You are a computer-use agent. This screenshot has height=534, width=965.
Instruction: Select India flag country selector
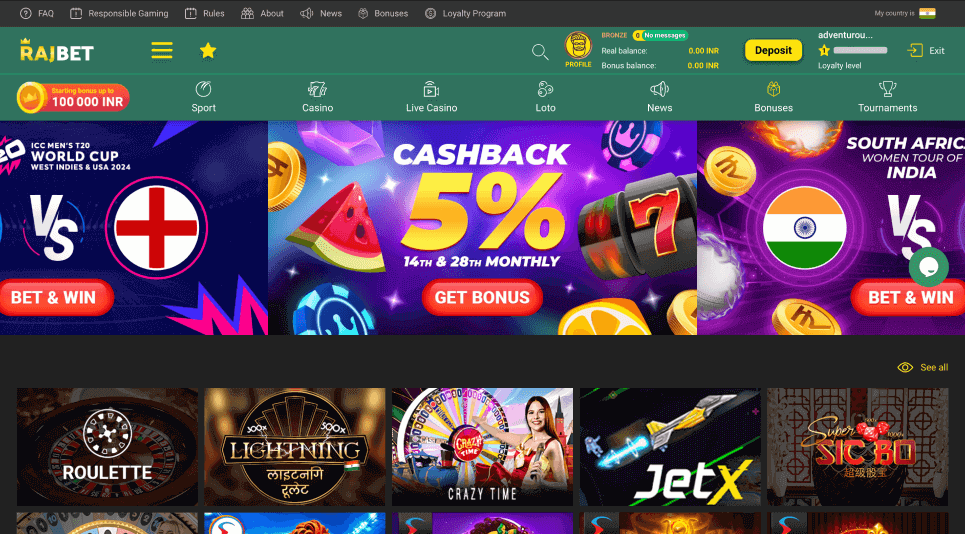point(927,13)
